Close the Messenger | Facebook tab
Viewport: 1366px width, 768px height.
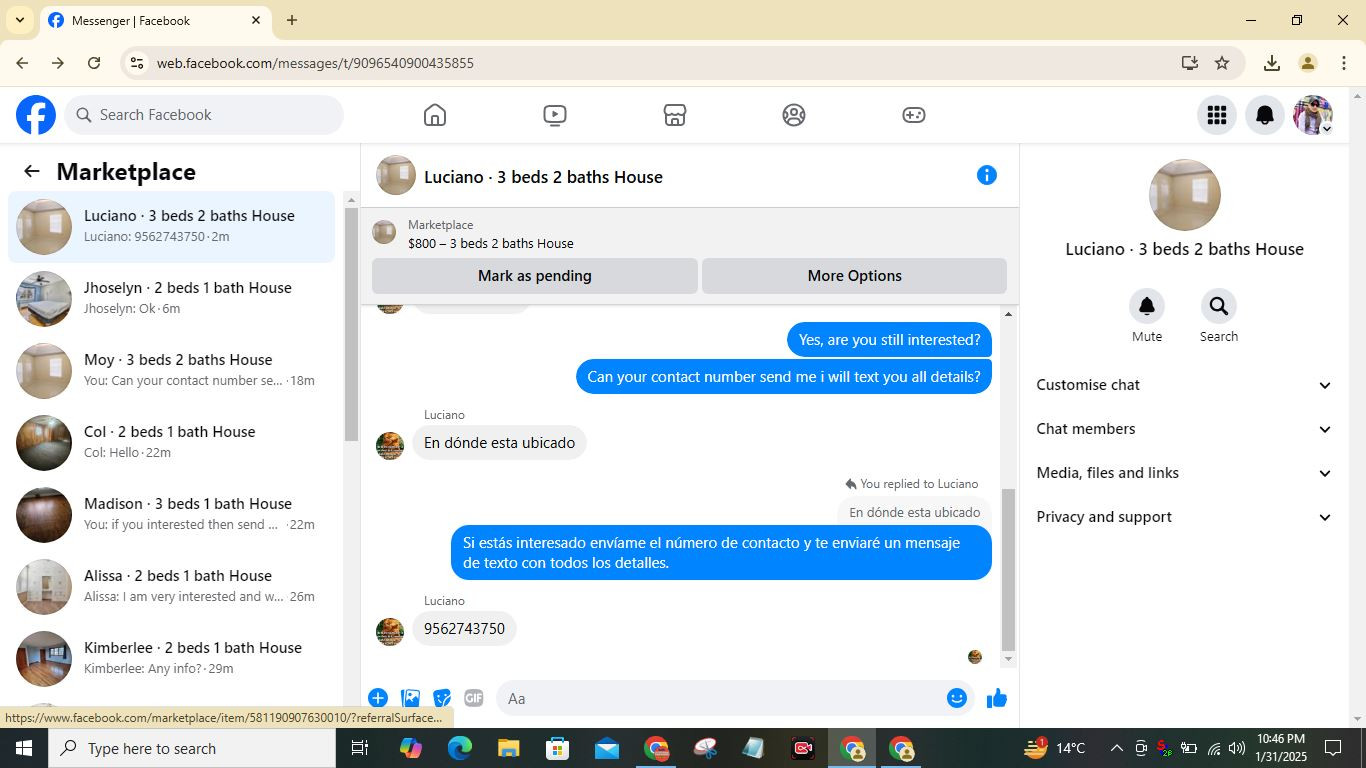[x=256, y=20]
